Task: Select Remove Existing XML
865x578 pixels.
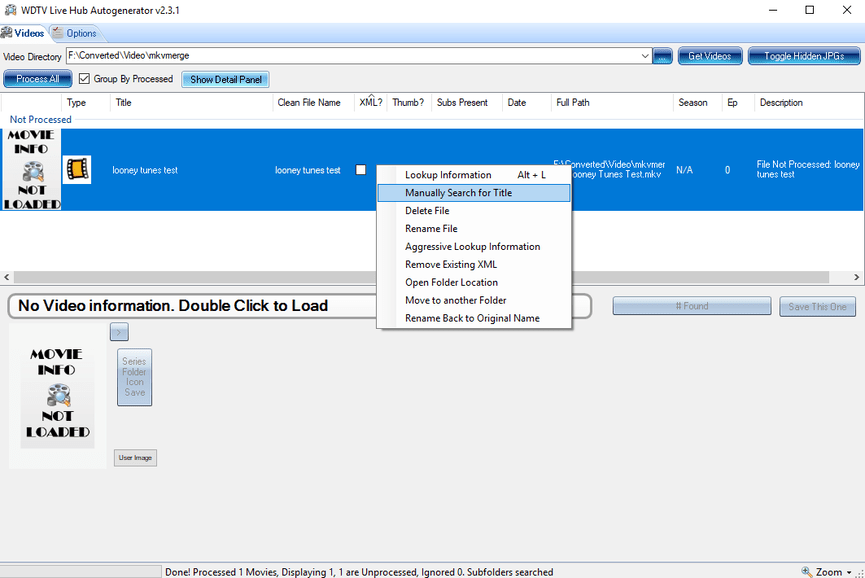Action: [x=474, y=264]
